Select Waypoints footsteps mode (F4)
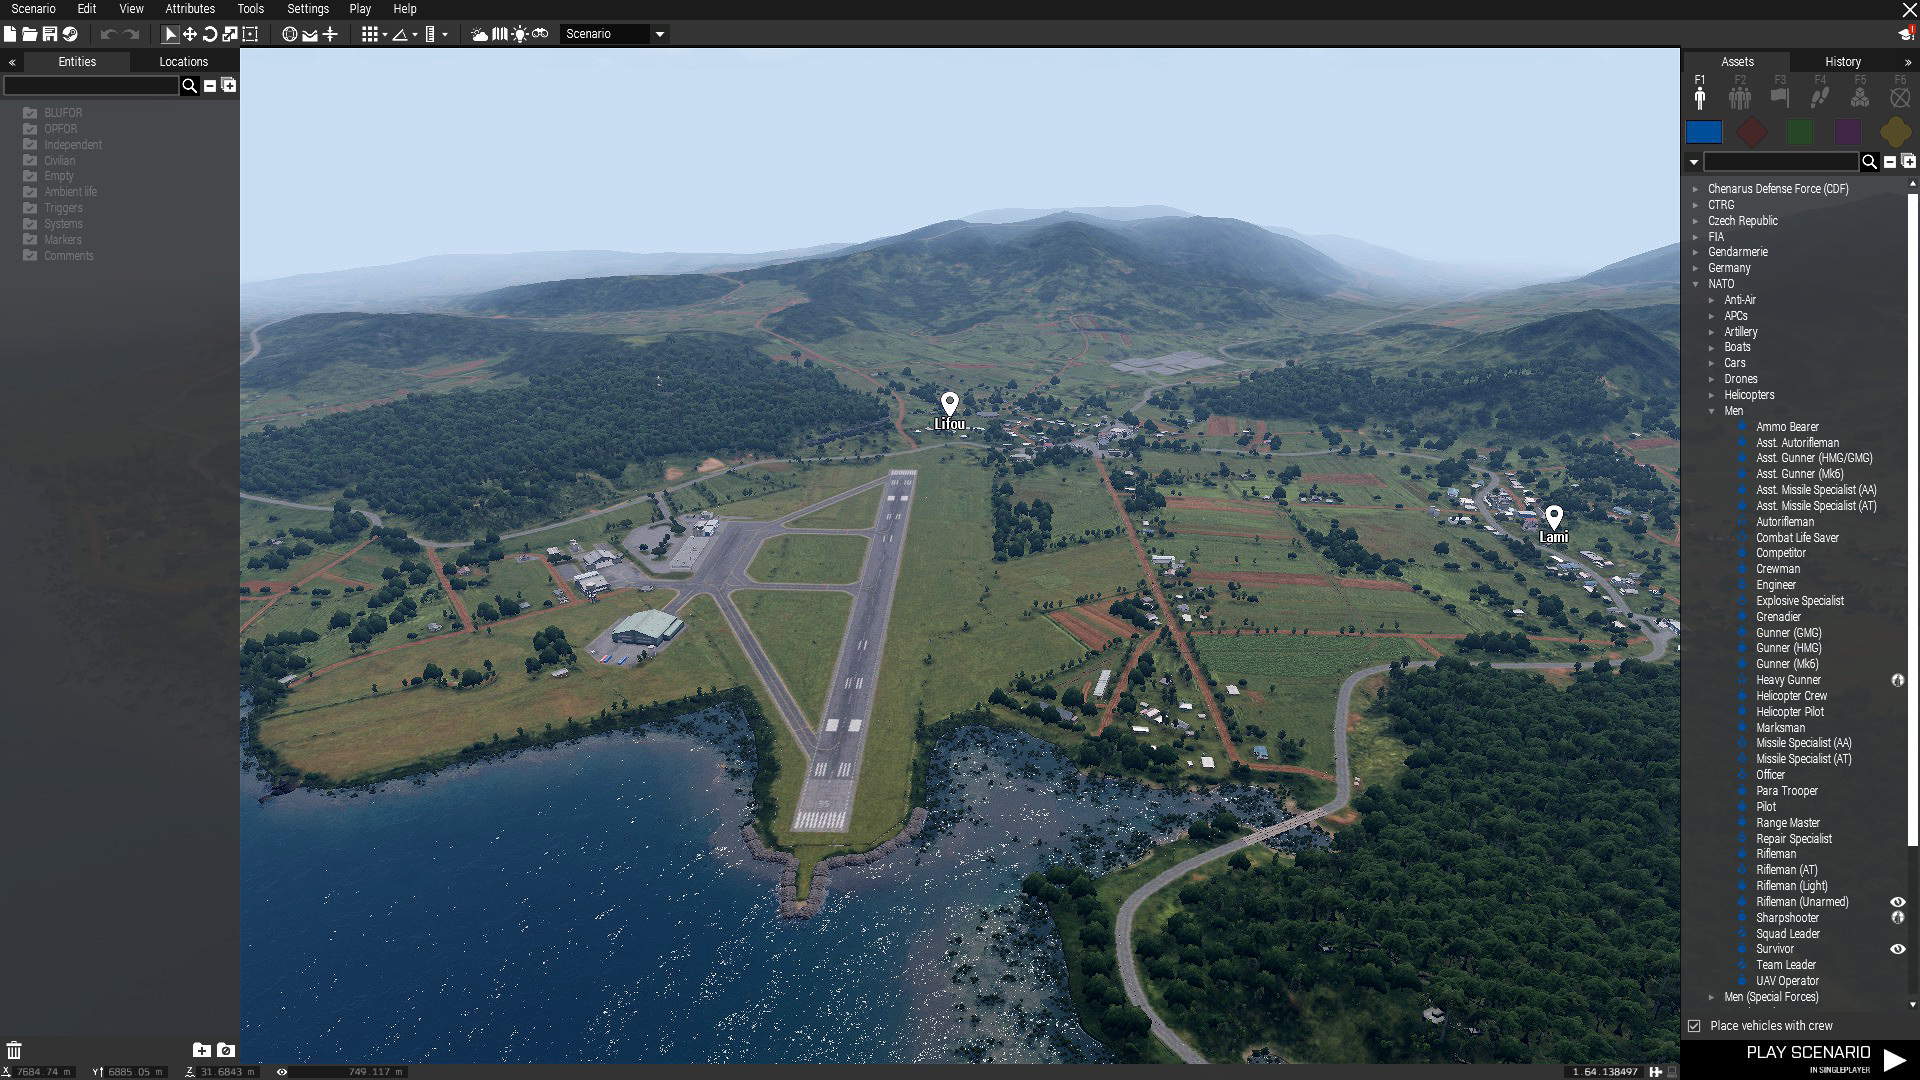The image size is (1920, 1080). pos(1820,97)
